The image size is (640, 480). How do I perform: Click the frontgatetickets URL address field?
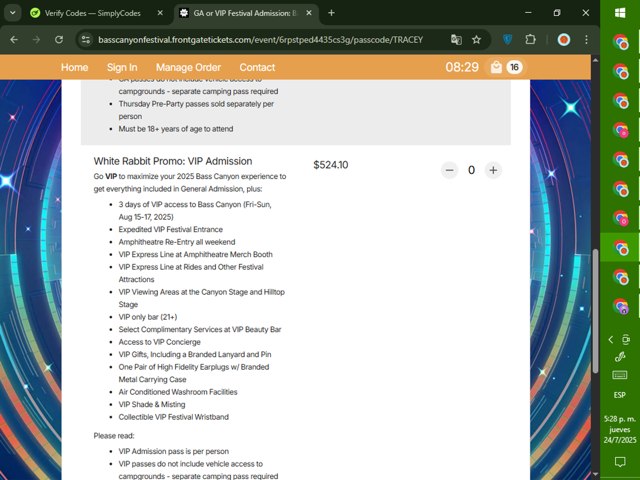(260, 40)
